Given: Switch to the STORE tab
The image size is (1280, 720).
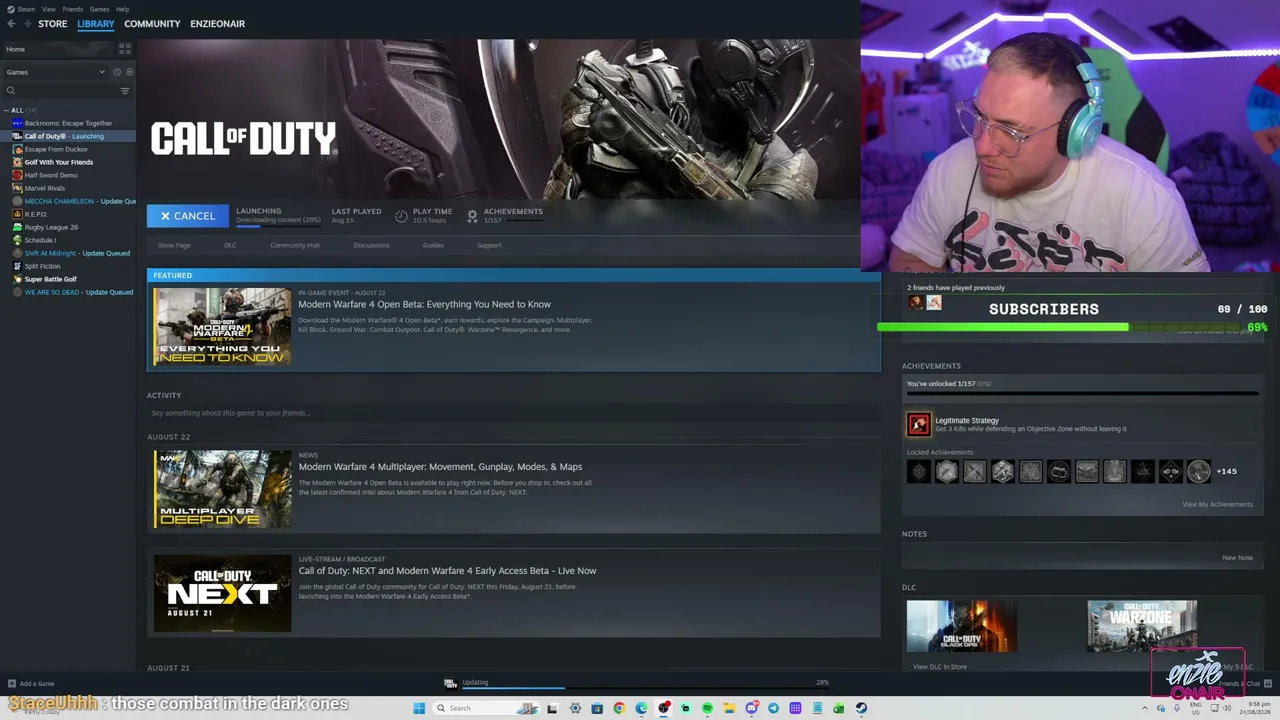Looking at the screenshot, I should click(x=53, y=24).
